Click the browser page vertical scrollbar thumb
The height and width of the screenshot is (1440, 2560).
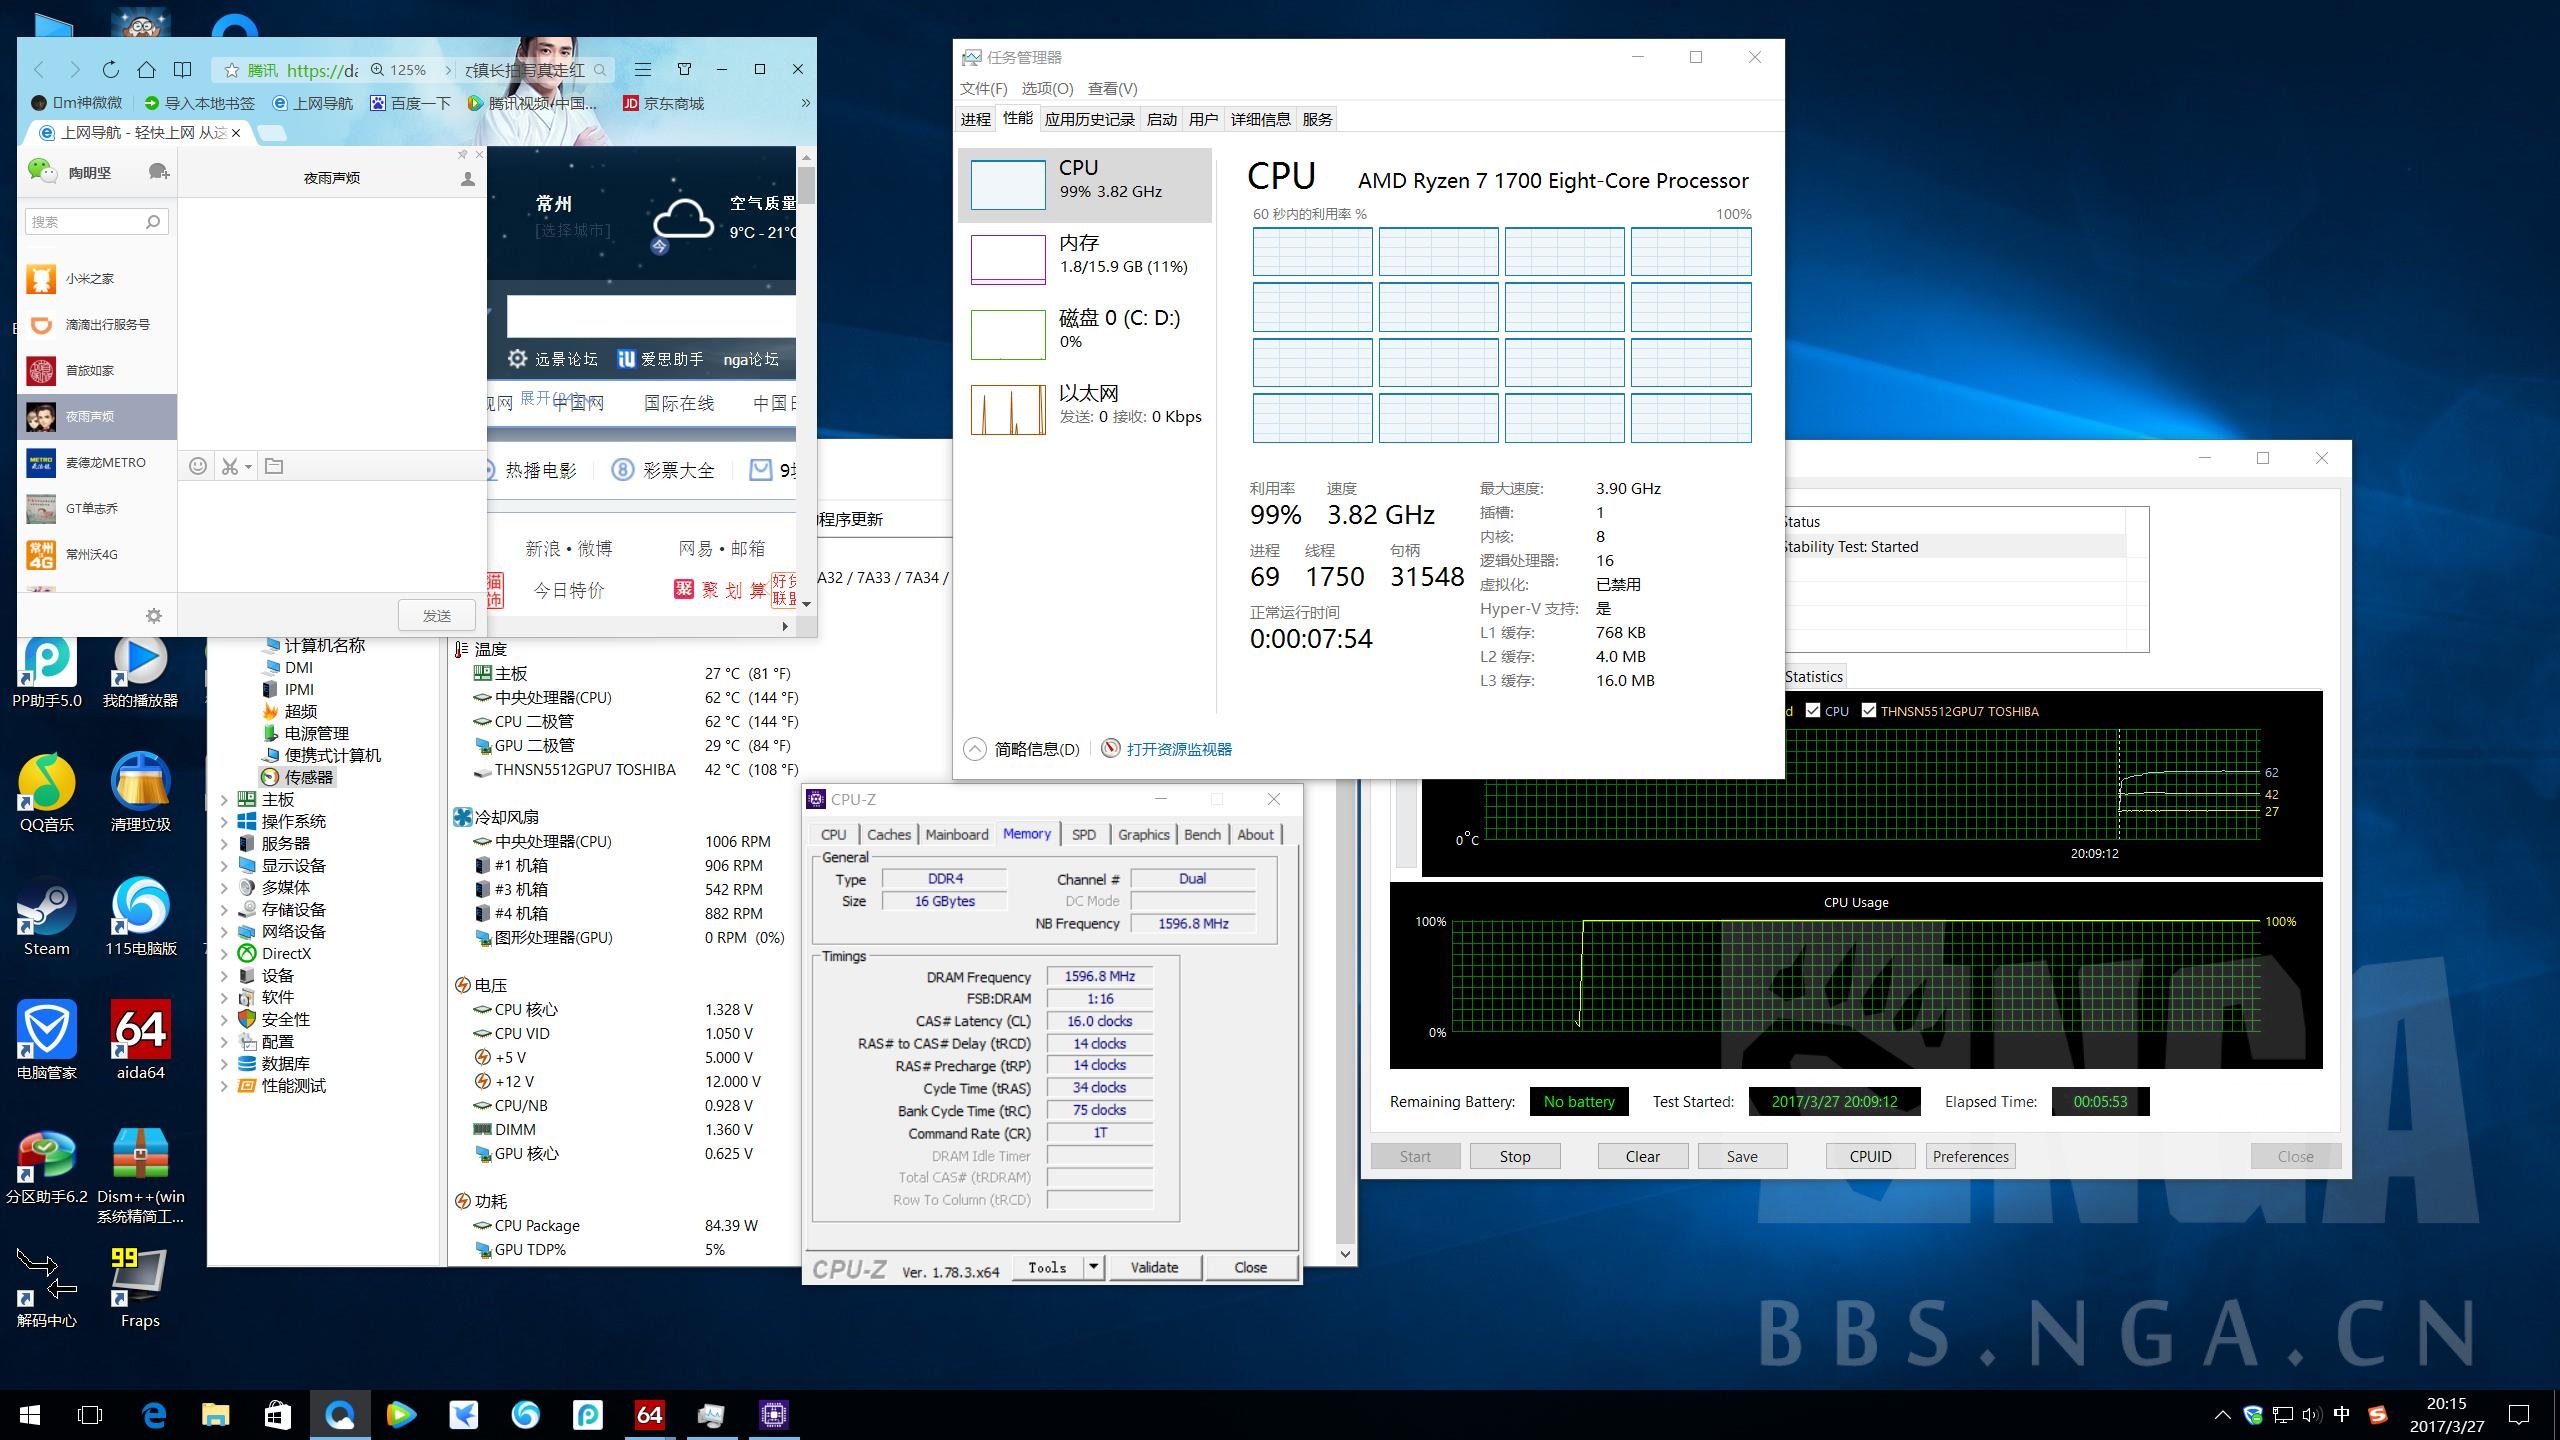tap(806, 185)
